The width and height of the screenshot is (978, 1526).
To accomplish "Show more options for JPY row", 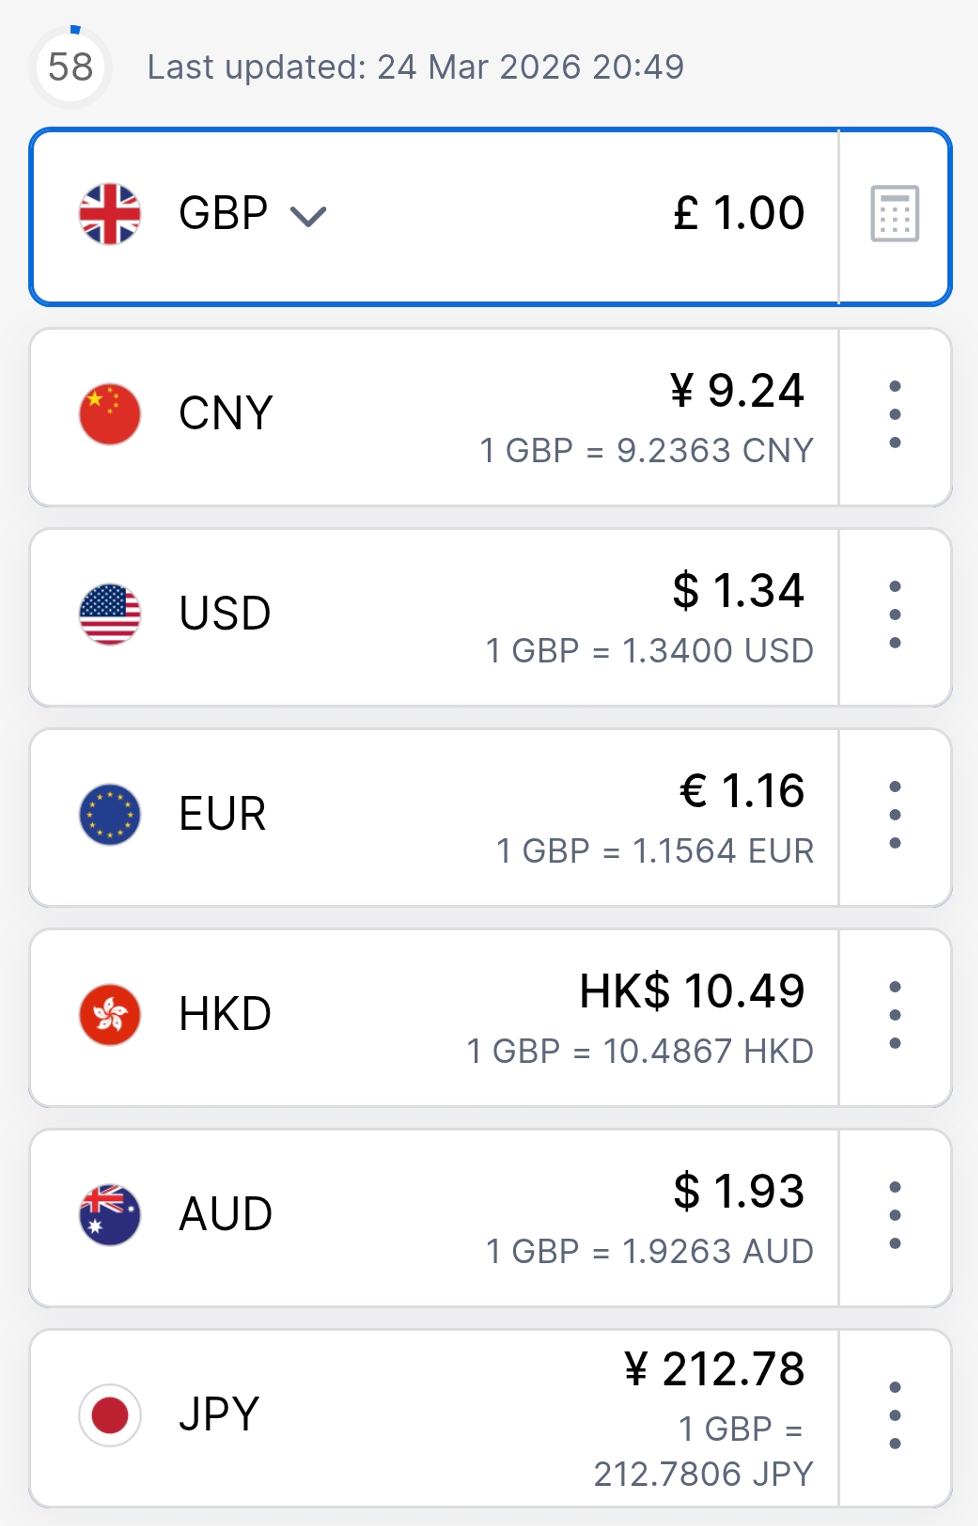I will [894, 1415].
